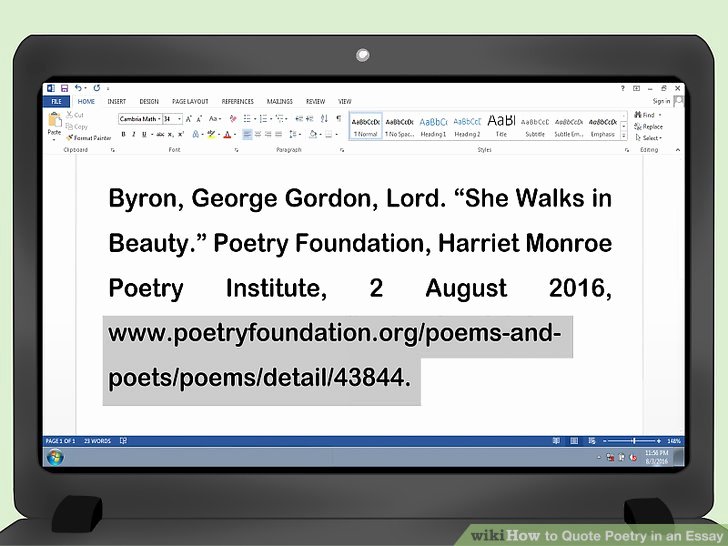Click the 23 WORDS count in status bar
Screen dimensions: 728x546
(98, 441)
